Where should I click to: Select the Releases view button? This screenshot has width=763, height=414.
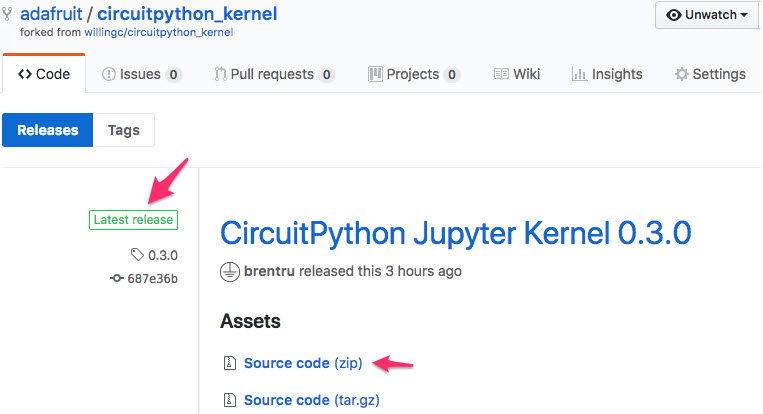48,130
